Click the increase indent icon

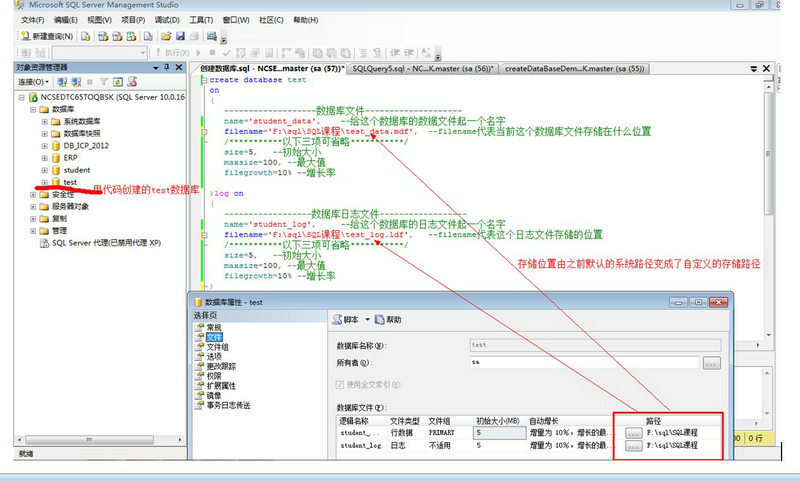point(409,53)
